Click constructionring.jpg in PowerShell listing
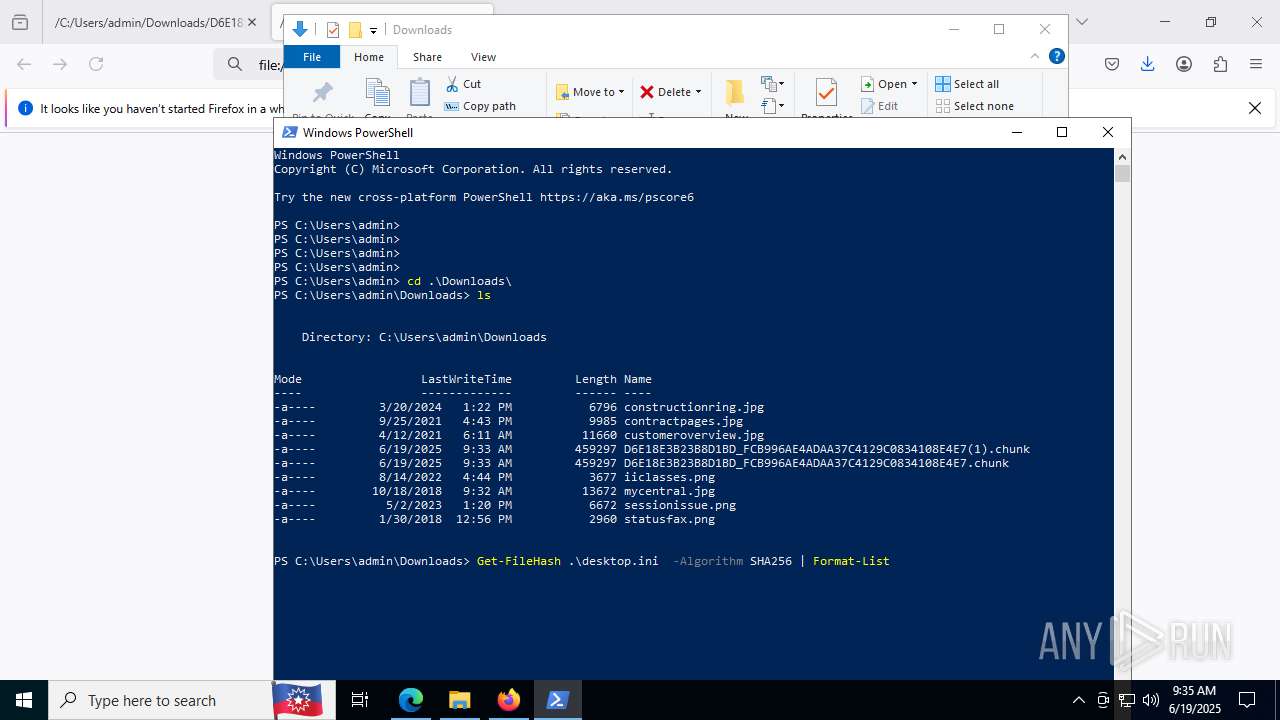Viewport: 1280px width, 720px height. (694, 407)
